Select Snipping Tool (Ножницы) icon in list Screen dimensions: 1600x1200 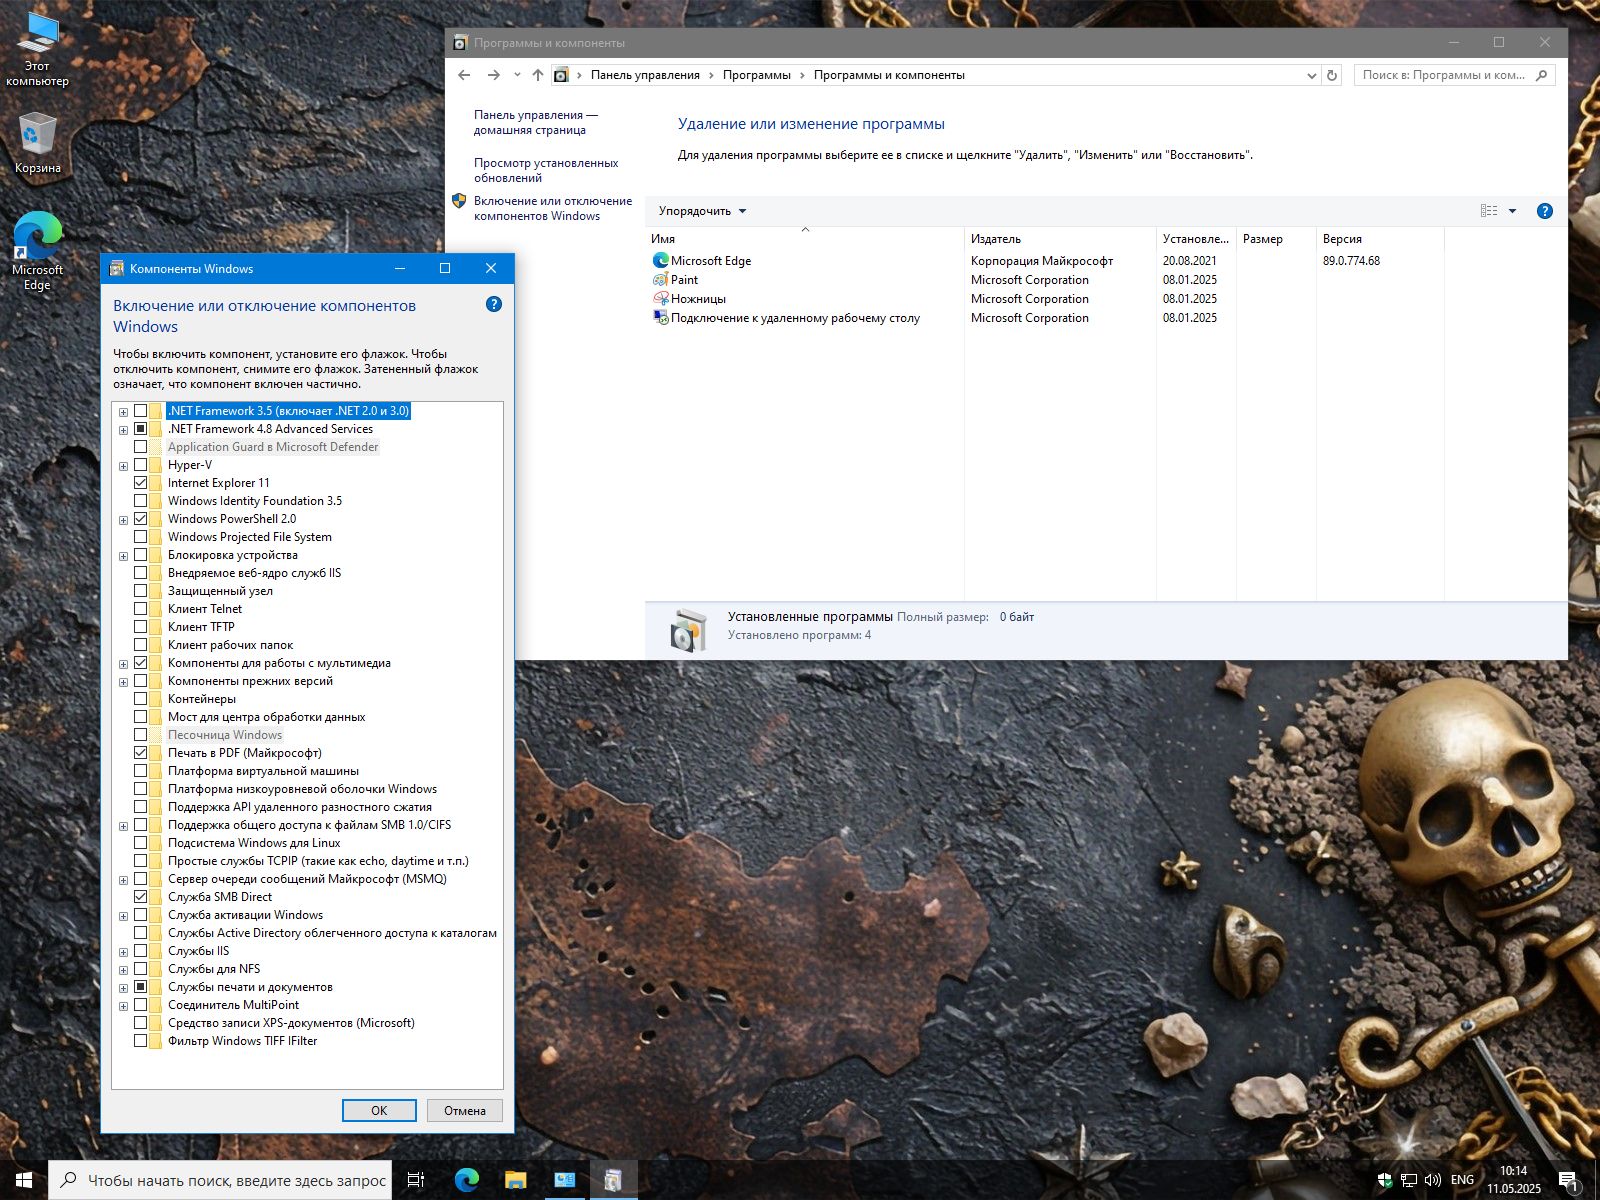(660, 299)
